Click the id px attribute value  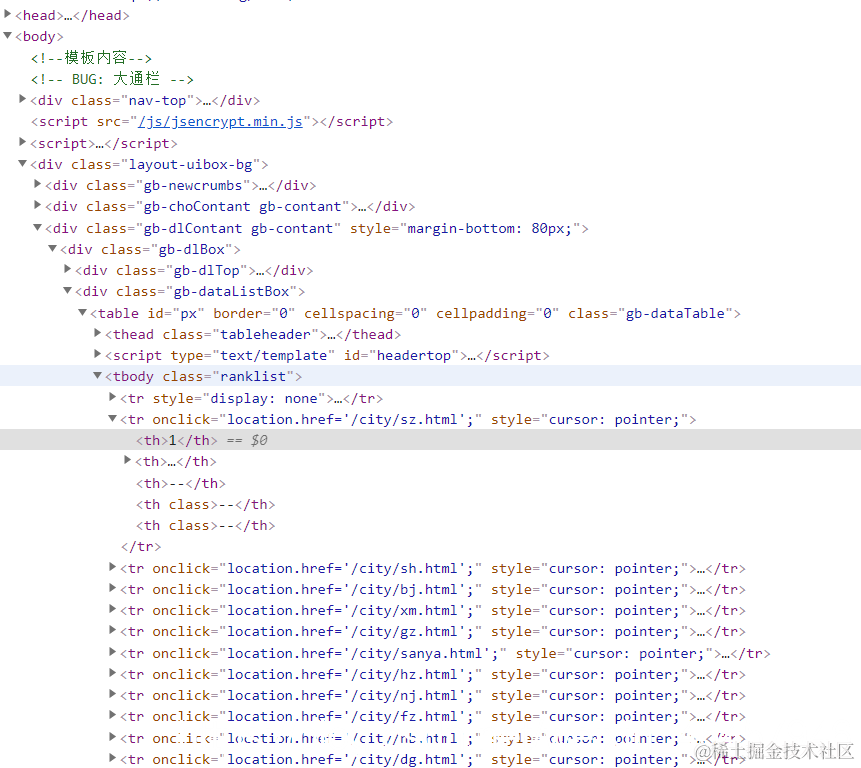pos(188,313)
